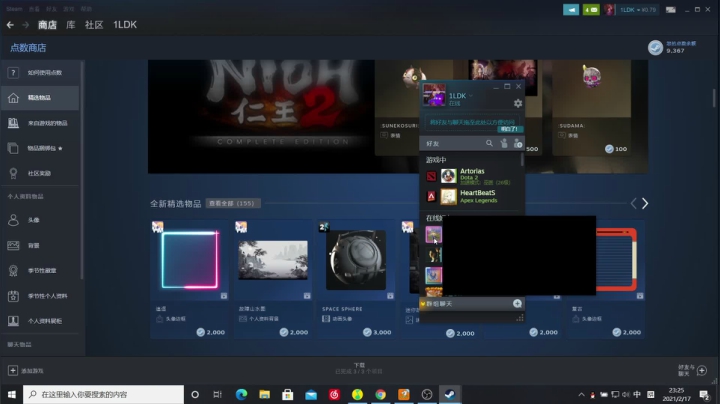This screenshot has width=720, height=404.
Task: Open the SPACE SPHERE animated avatar item
Action: click(356, 279)
